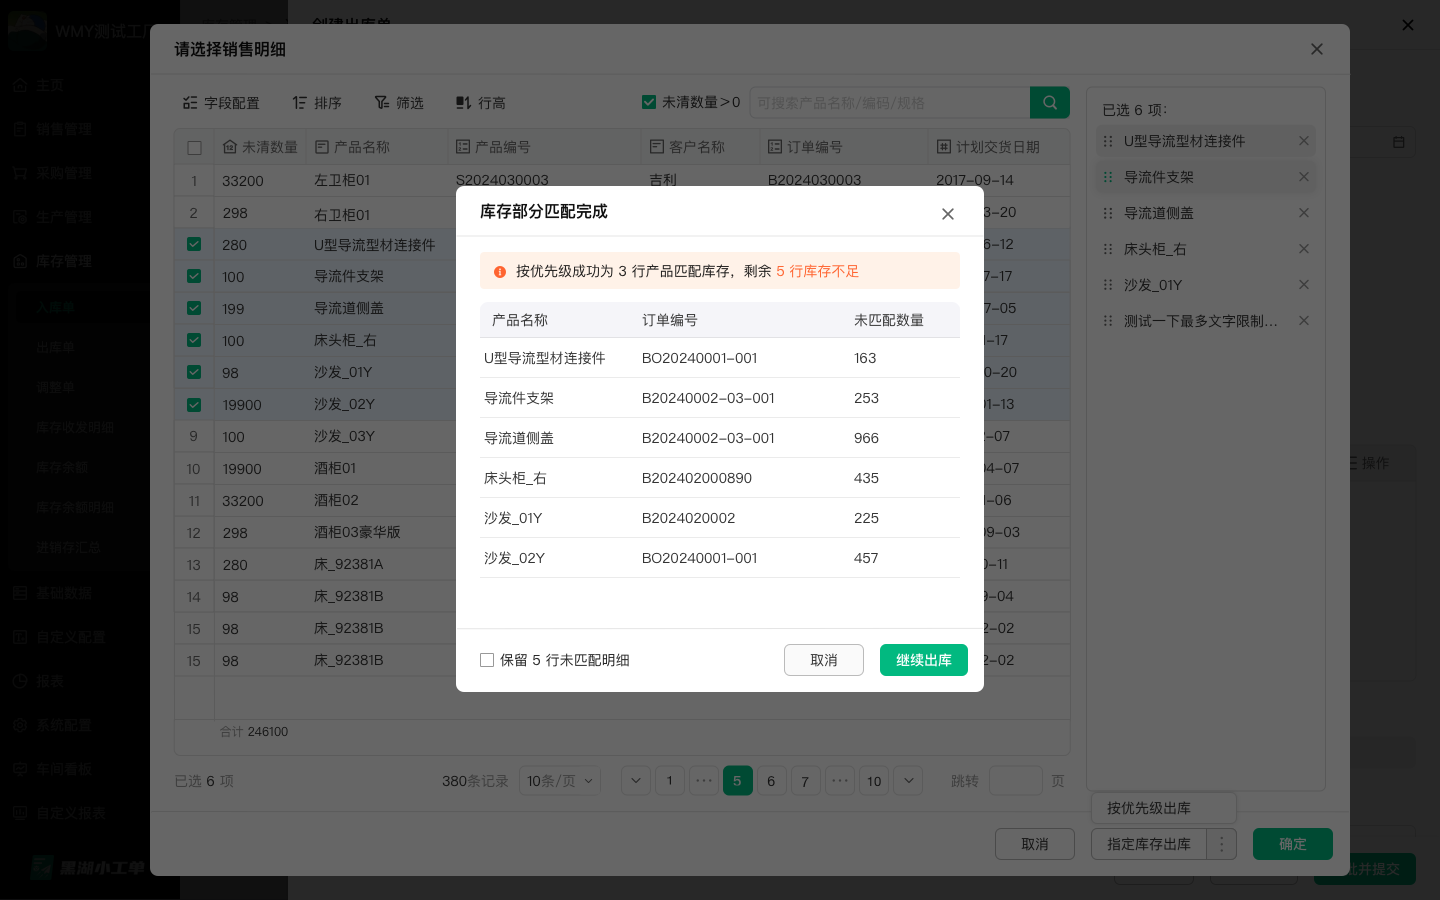Select the 库存管理 inventory management icon
The height and width of the screenshot is (900, 1440).
pos(22,261)
